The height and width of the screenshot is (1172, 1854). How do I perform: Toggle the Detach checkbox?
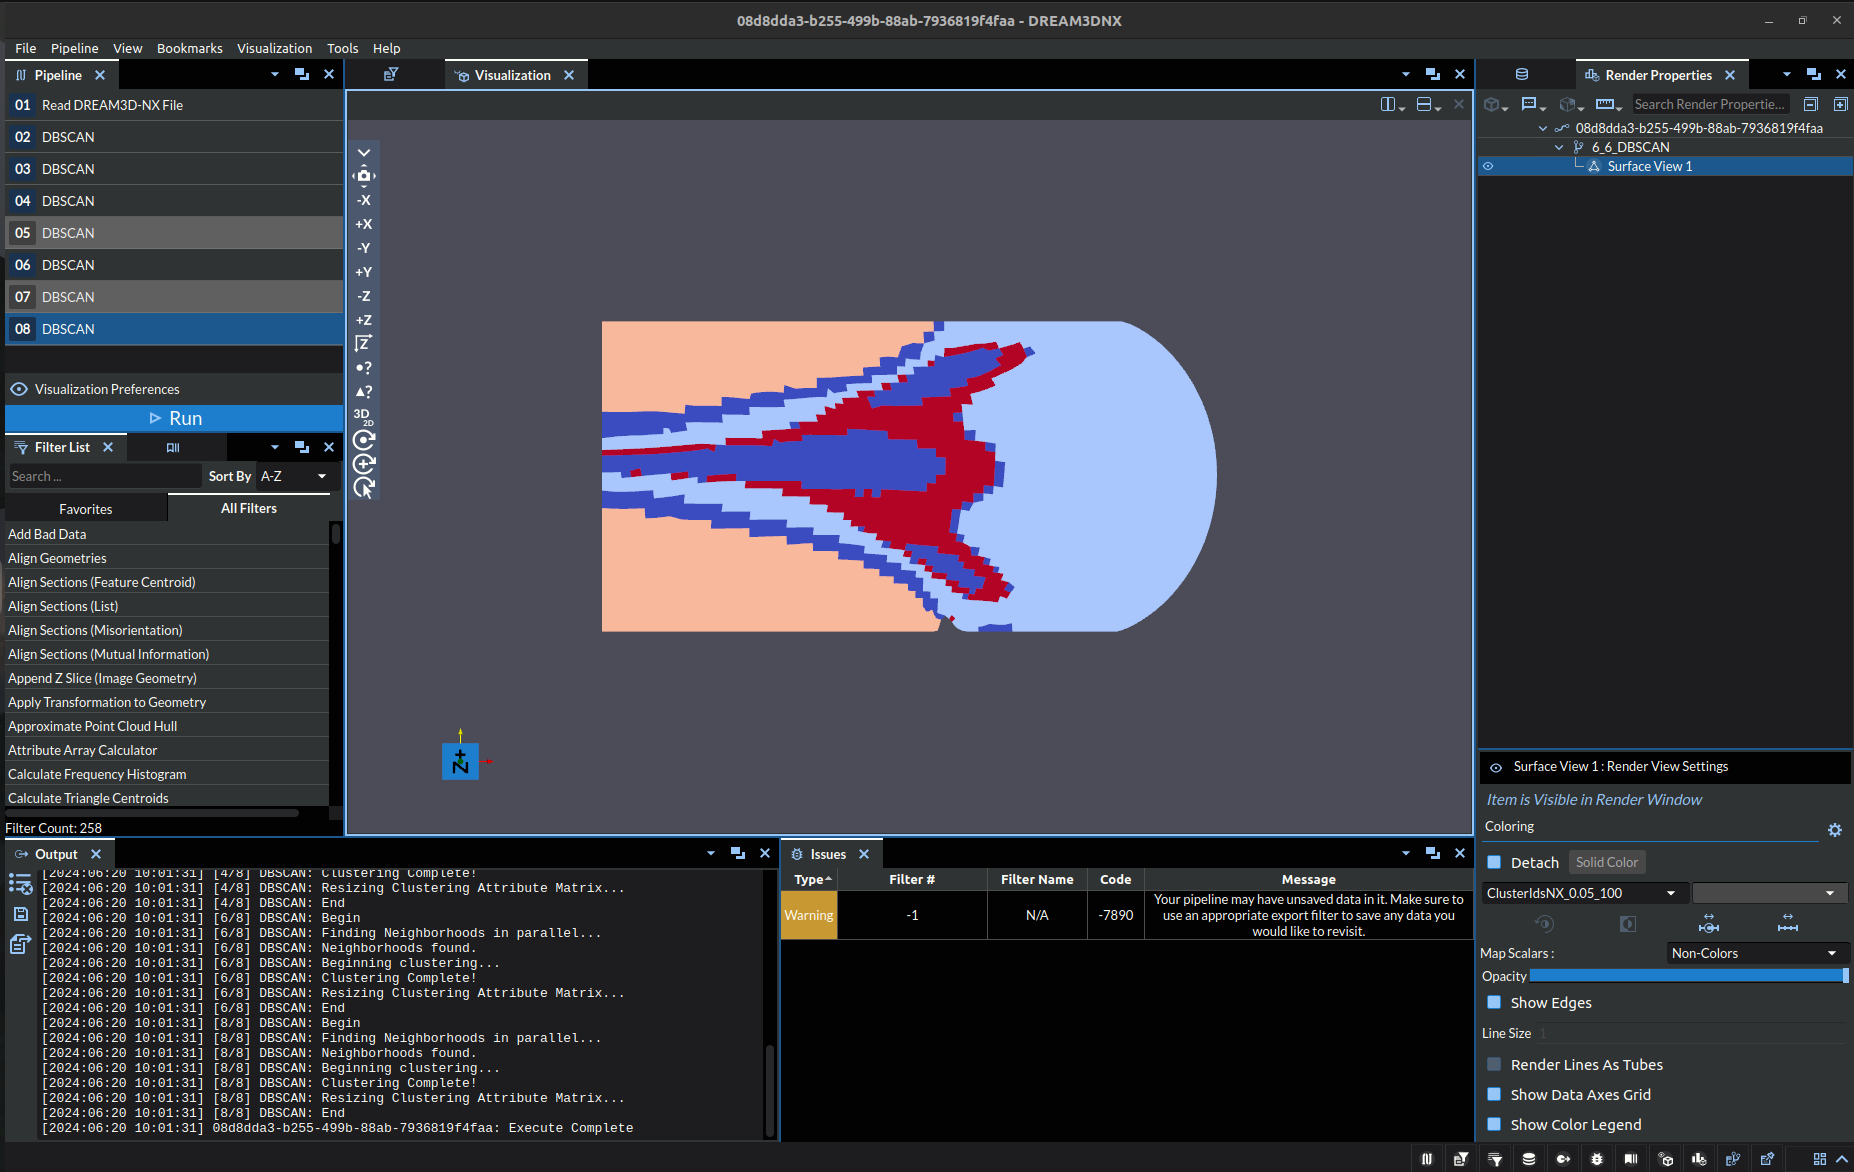[x=1494, y=862]
